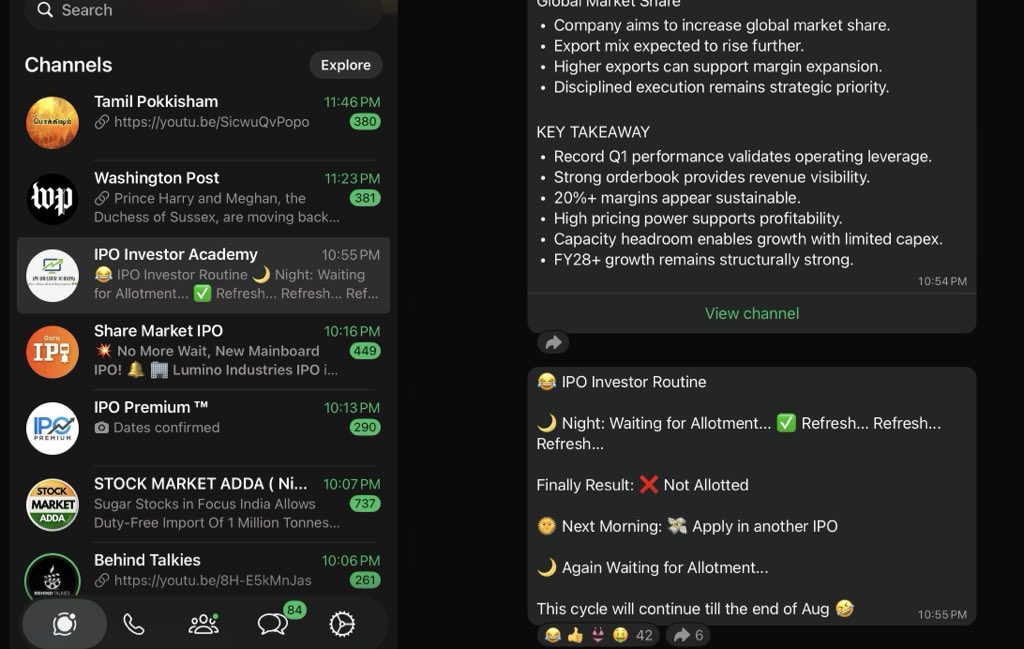Open Share Market IPO channel avatar

click(52, 351)
